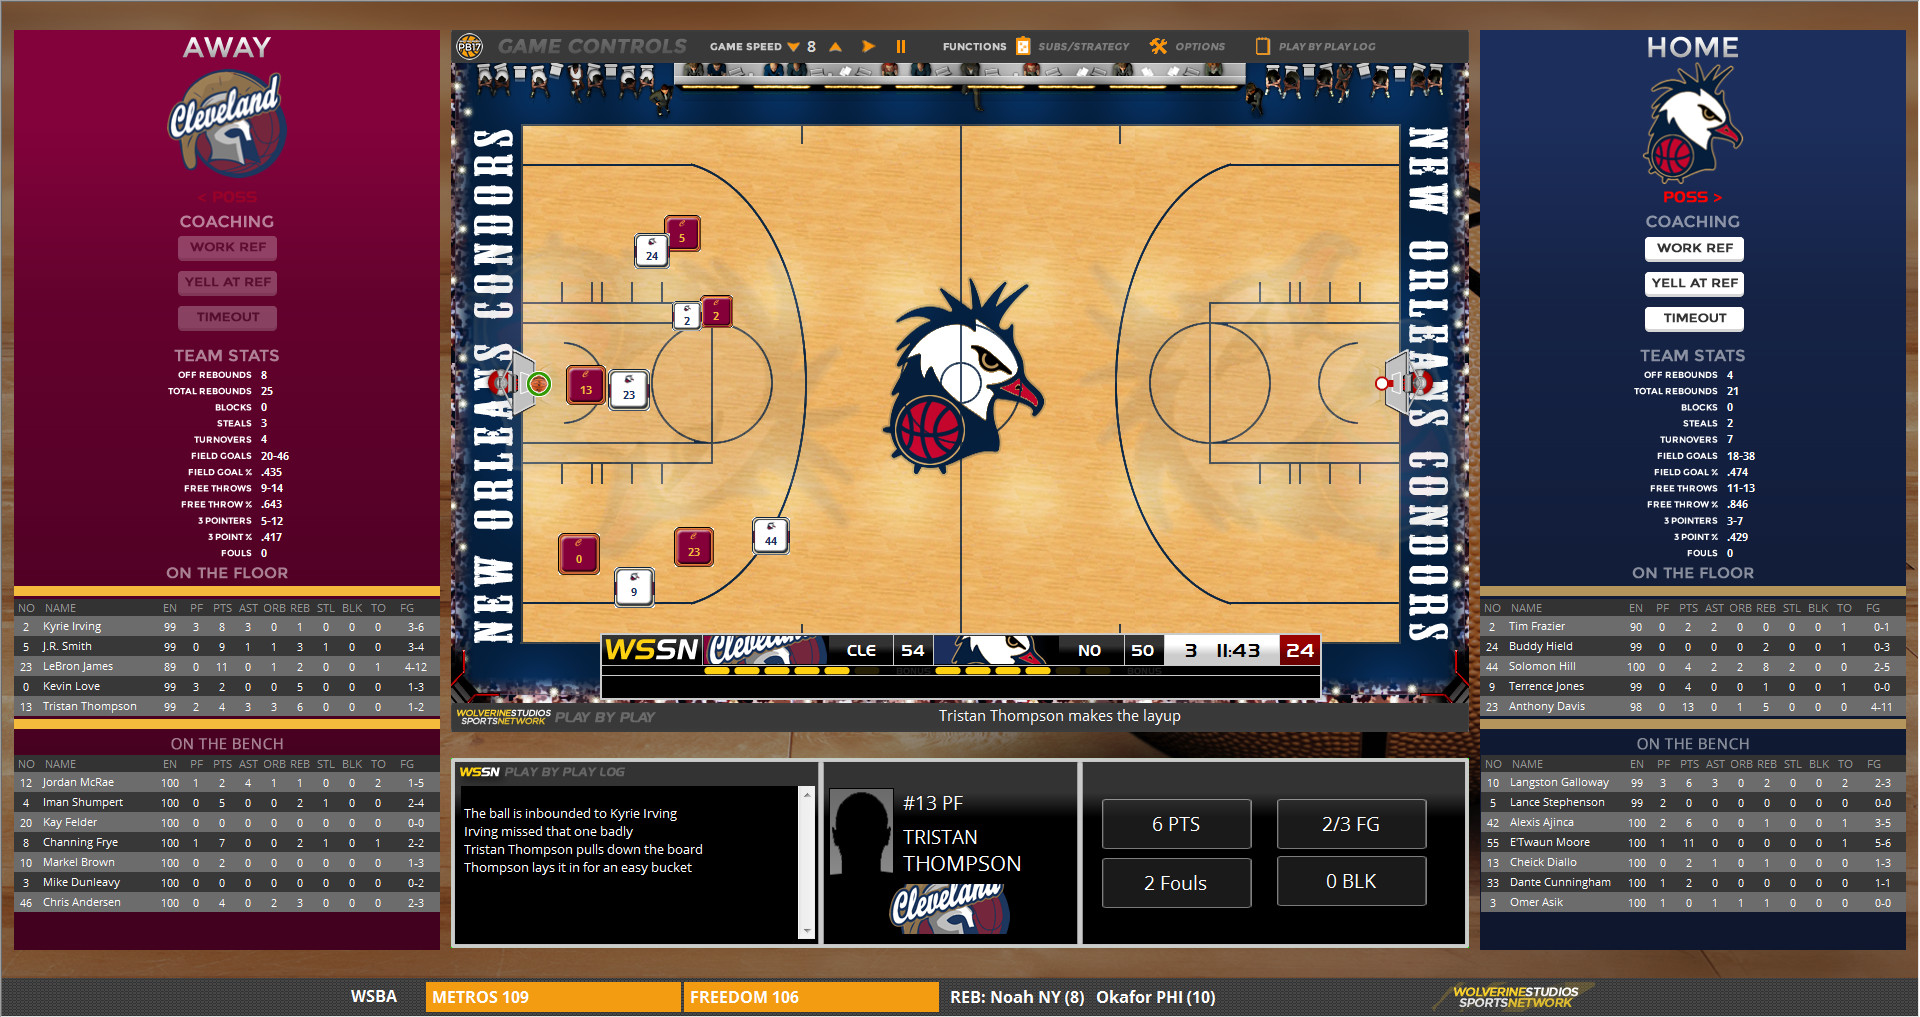Select Channing Frye on the away bench
This screenshot has height=1017, width=1920.
pos(227,843)
